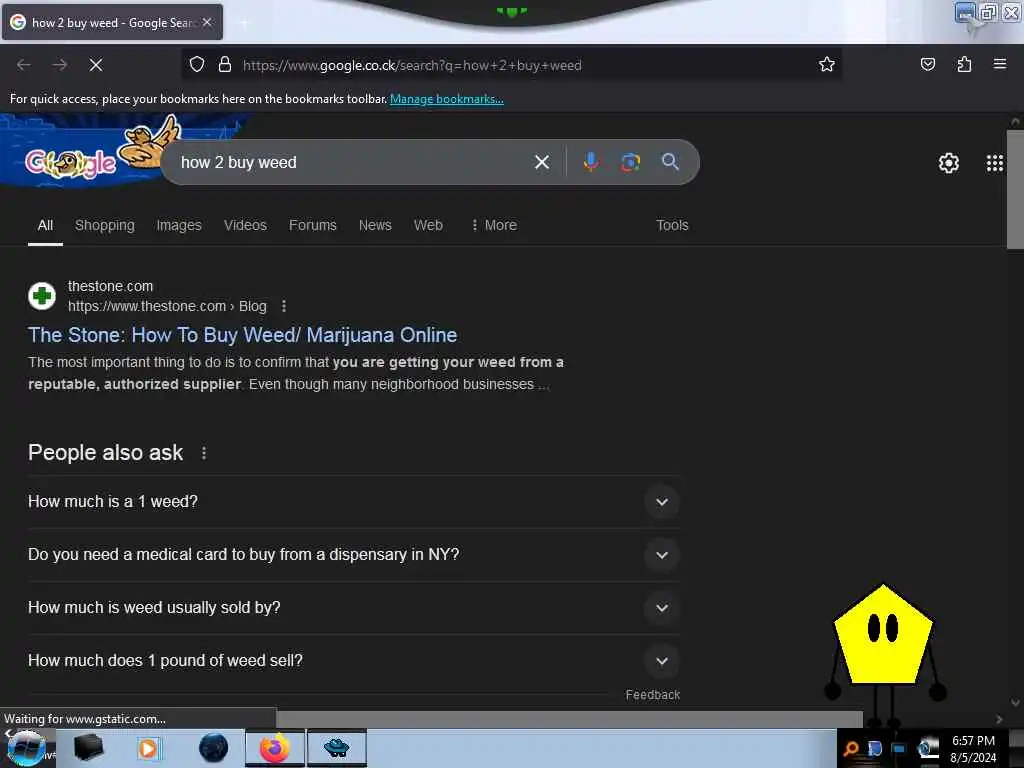Image resolution: width=1024 pixels, height=768 pixels.
Task: Open the Windows Start orb
Action: 26,748
